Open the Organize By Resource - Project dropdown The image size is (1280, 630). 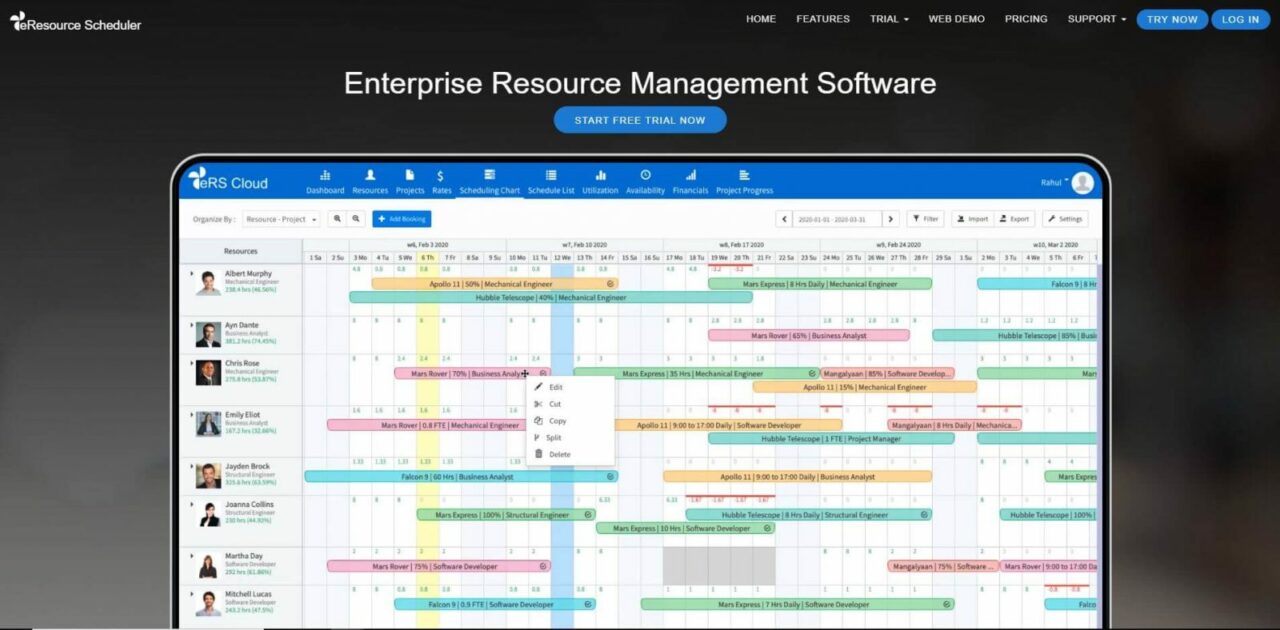tap(281, 219)
